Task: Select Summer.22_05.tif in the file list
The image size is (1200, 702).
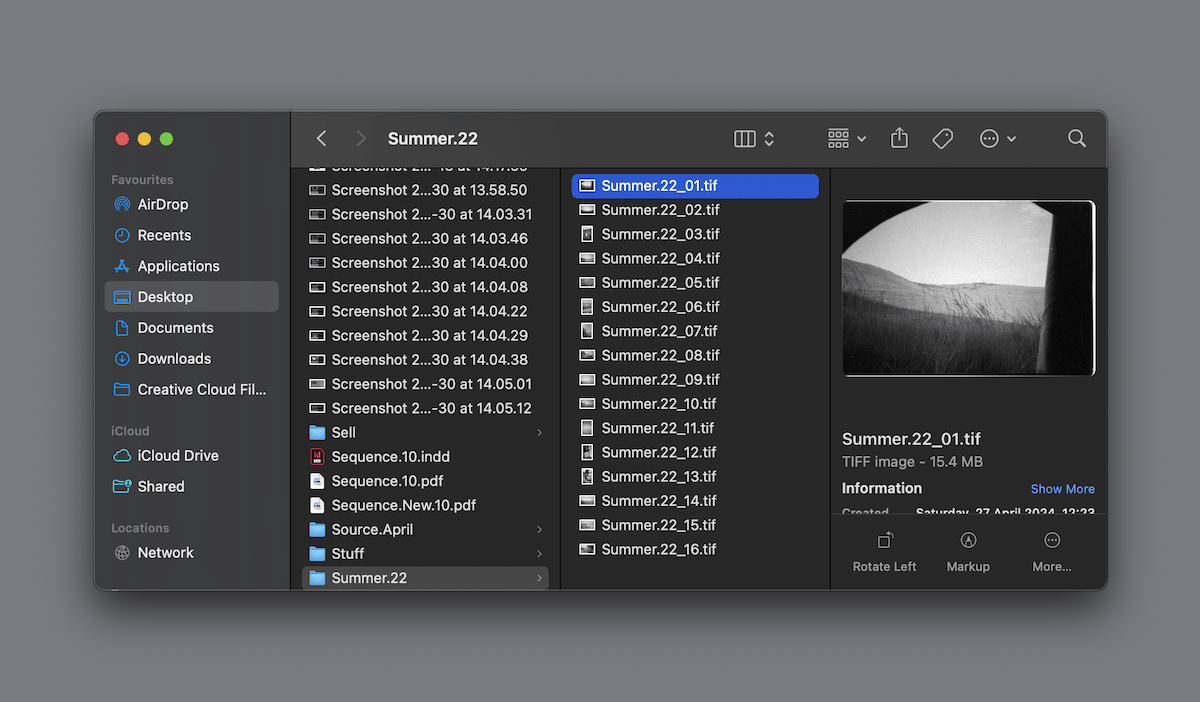Action: [658, 282]
